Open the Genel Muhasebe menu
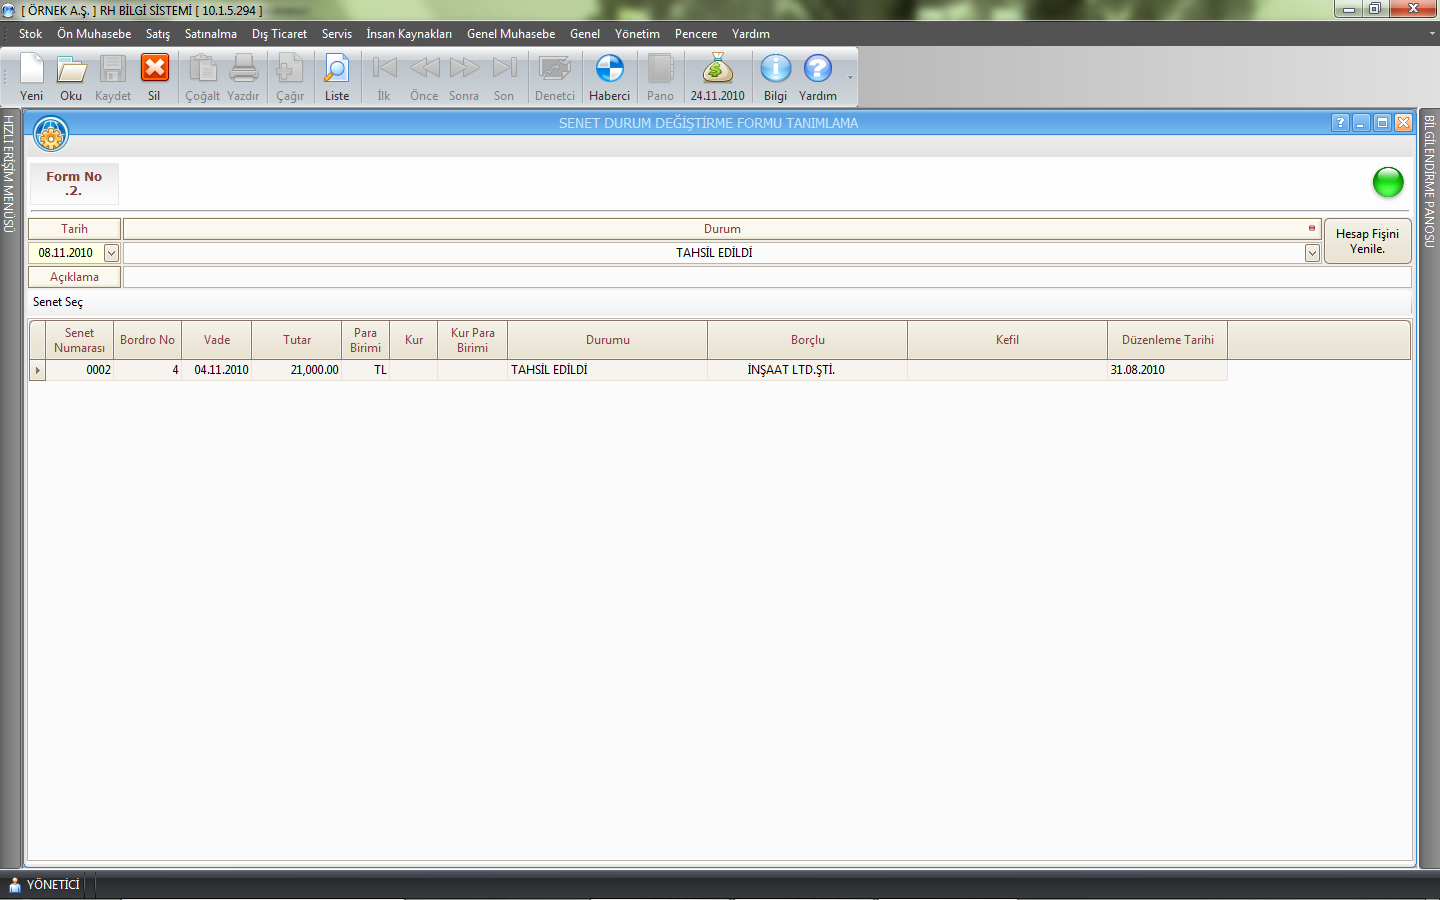 510,34
